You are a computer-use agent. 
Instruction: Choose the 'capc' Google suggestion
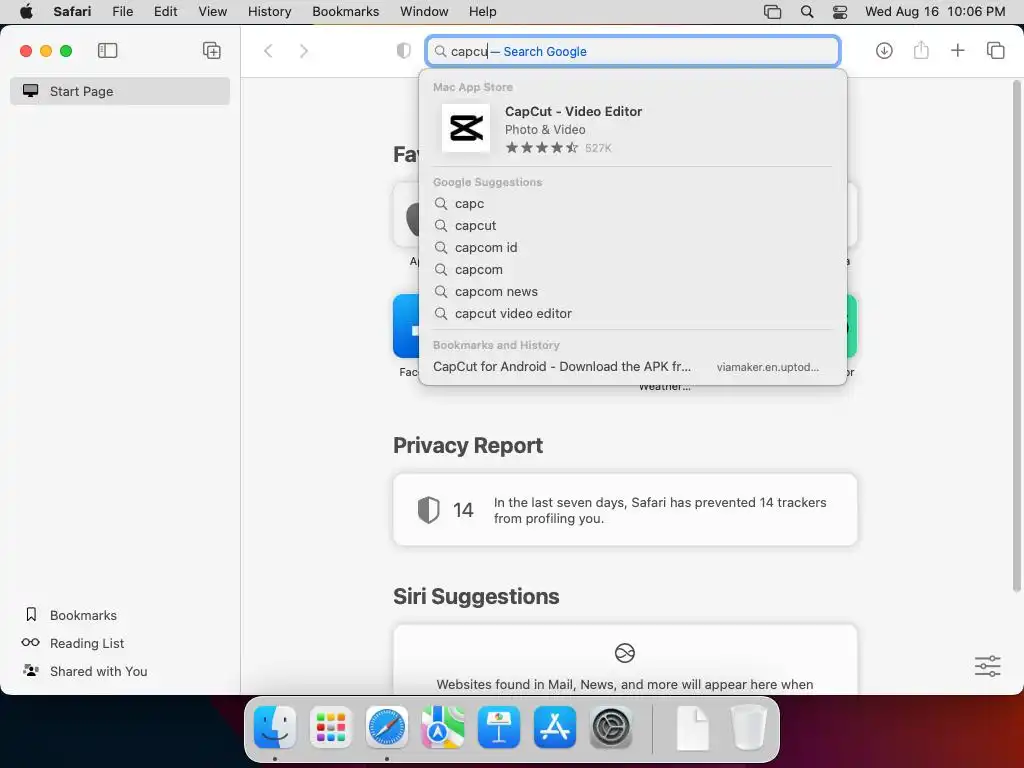[633, 204]
